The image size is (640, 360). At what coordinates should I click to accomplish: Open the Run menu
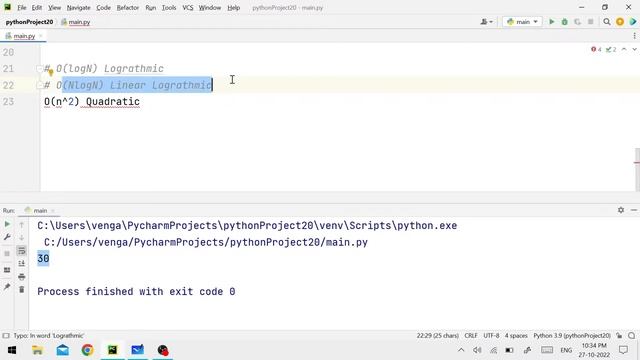point(151,7)
